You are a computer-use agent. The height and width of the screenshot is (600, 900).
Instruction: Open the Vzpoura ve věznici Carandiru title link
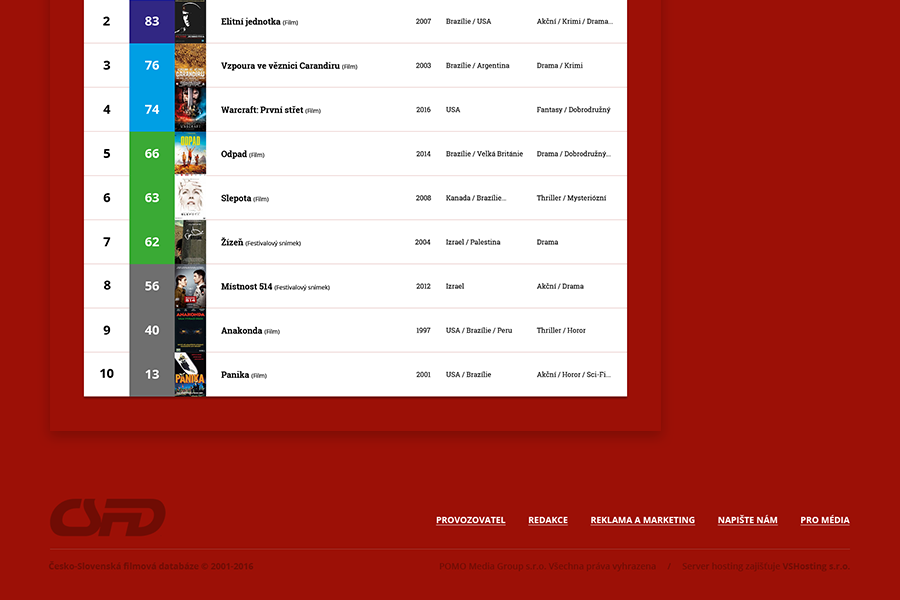point(280,66)
